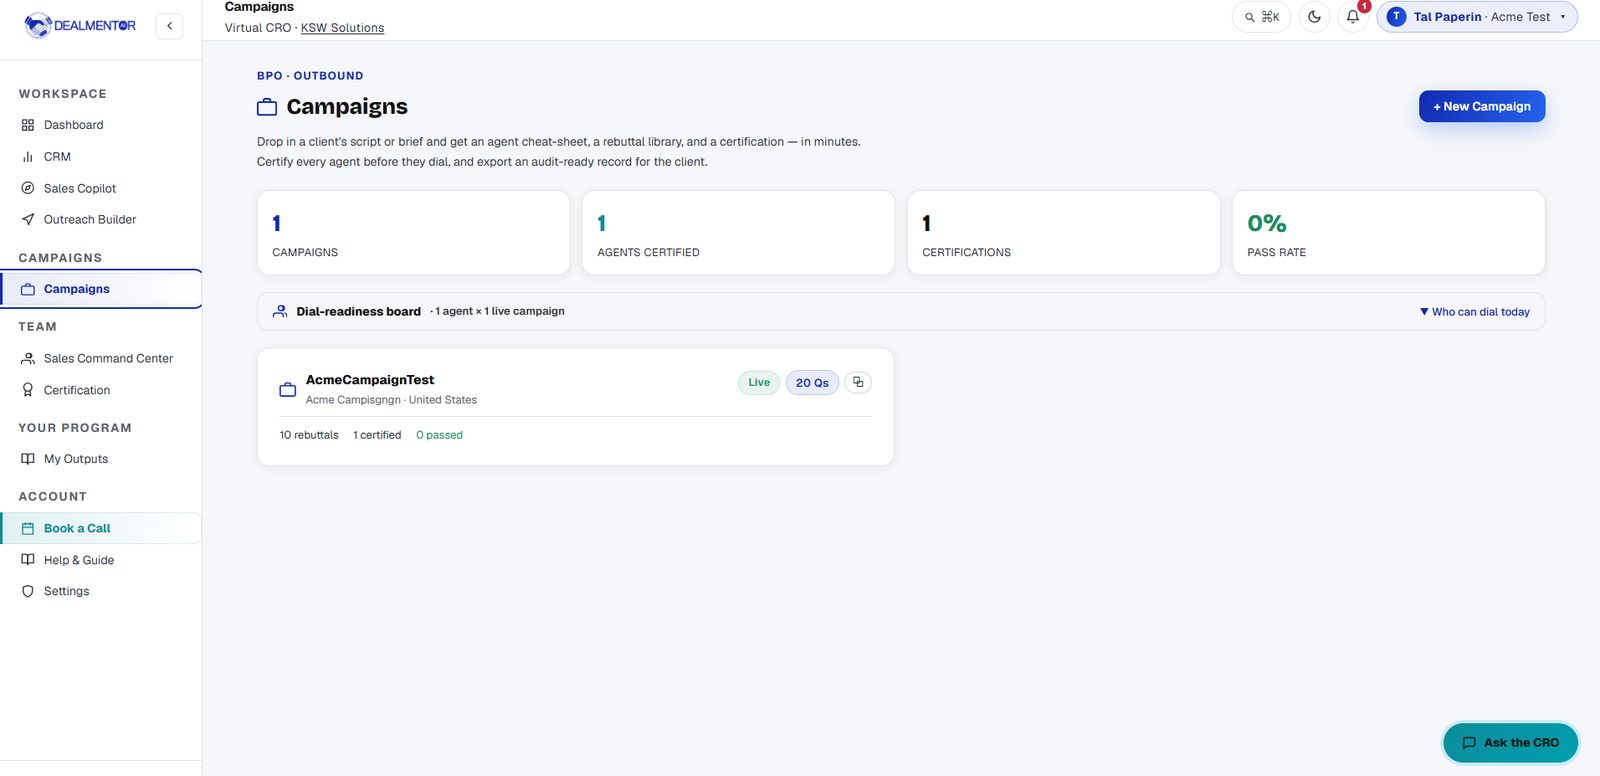The height and width of the screenshot is (776, 1600).
Task: Open Dashboard from the sidebar
Action: coord(100,125)
